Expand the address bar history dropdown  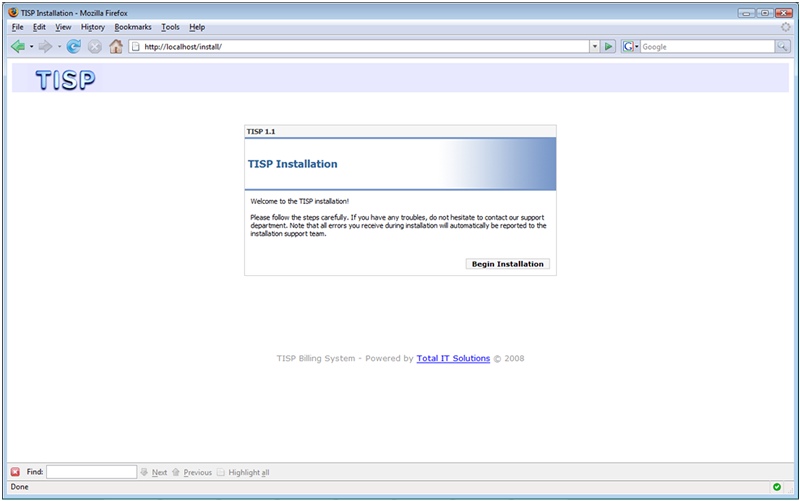594,46
